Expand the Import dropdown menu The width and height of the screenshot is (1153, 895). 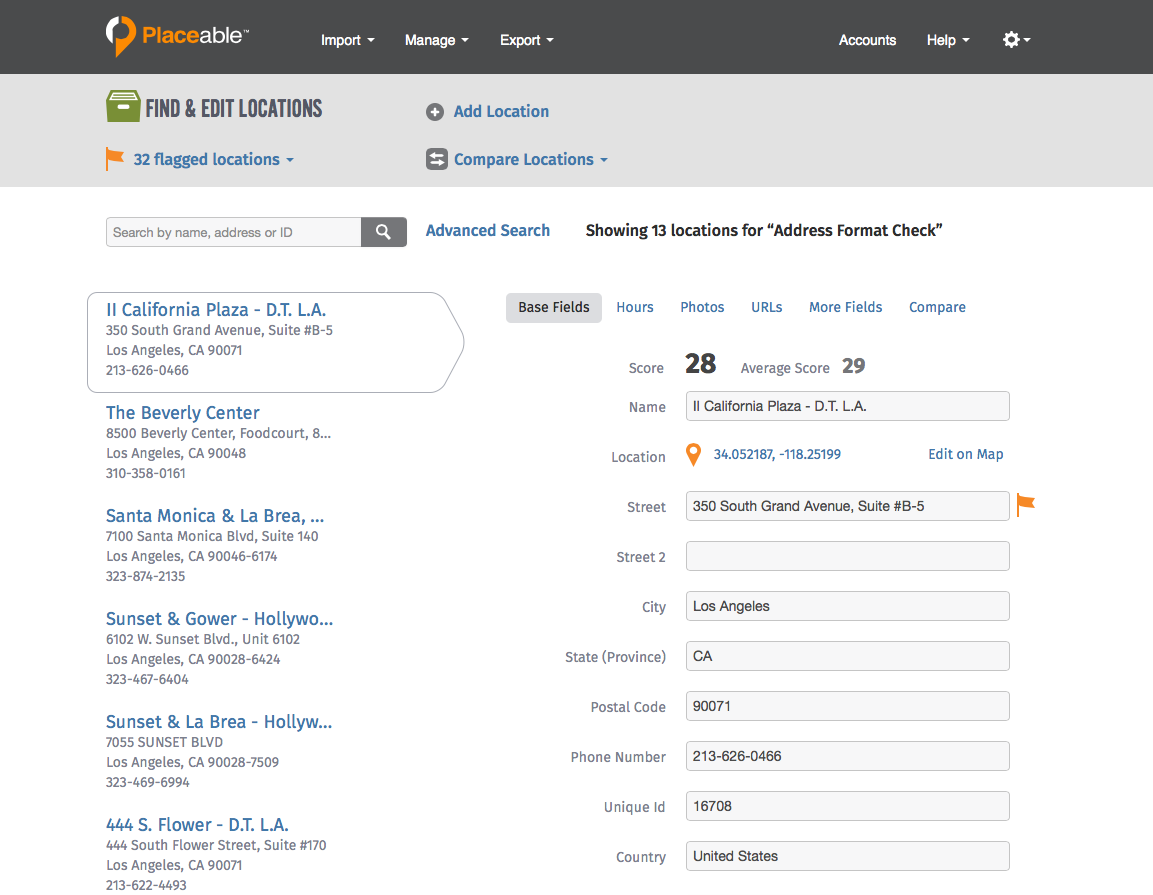click(347, 40)
